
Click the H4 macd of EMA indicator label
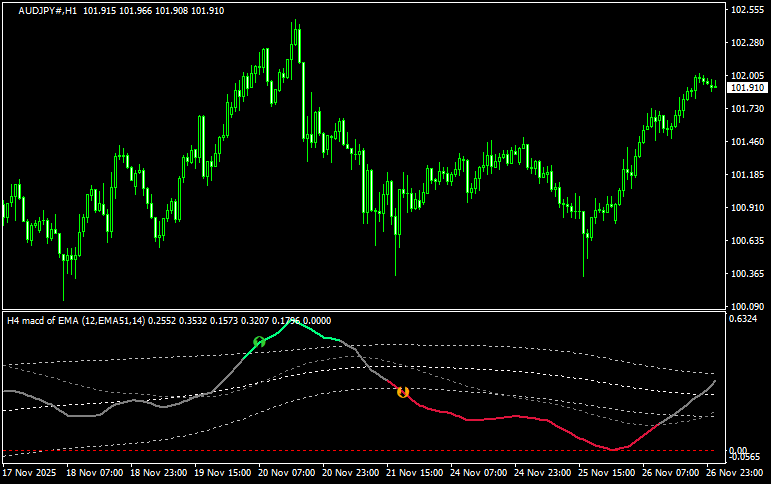click(76, 320)
